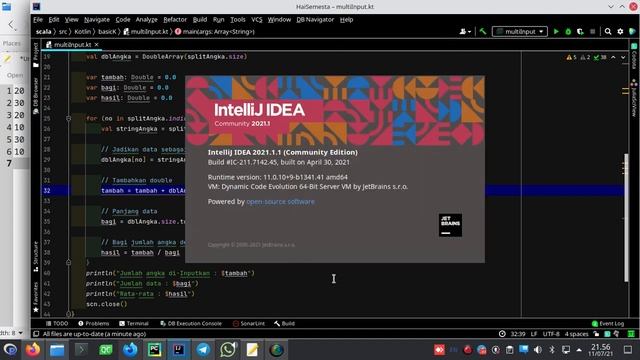Open IDE settings gear icon

click(x=620, y=31)
